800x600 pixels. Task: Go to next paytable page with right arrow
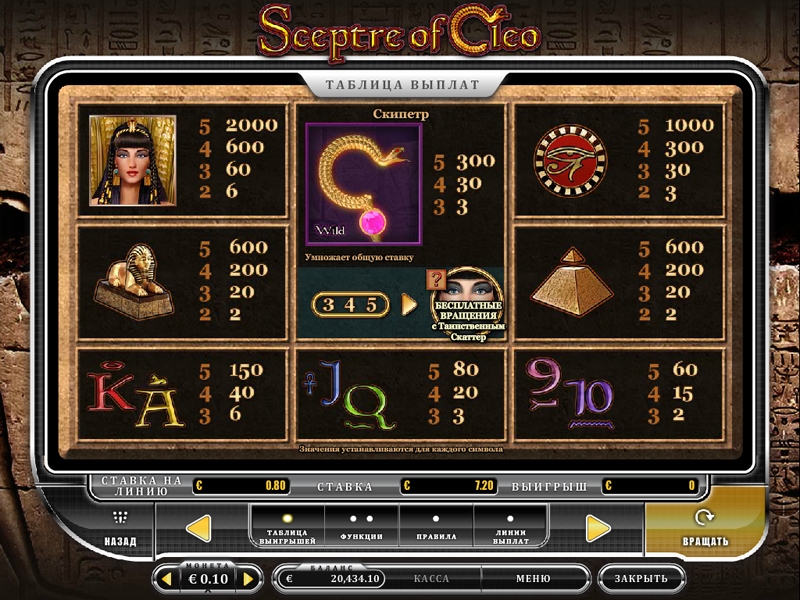pyautogui.click(x=597, y=529)
